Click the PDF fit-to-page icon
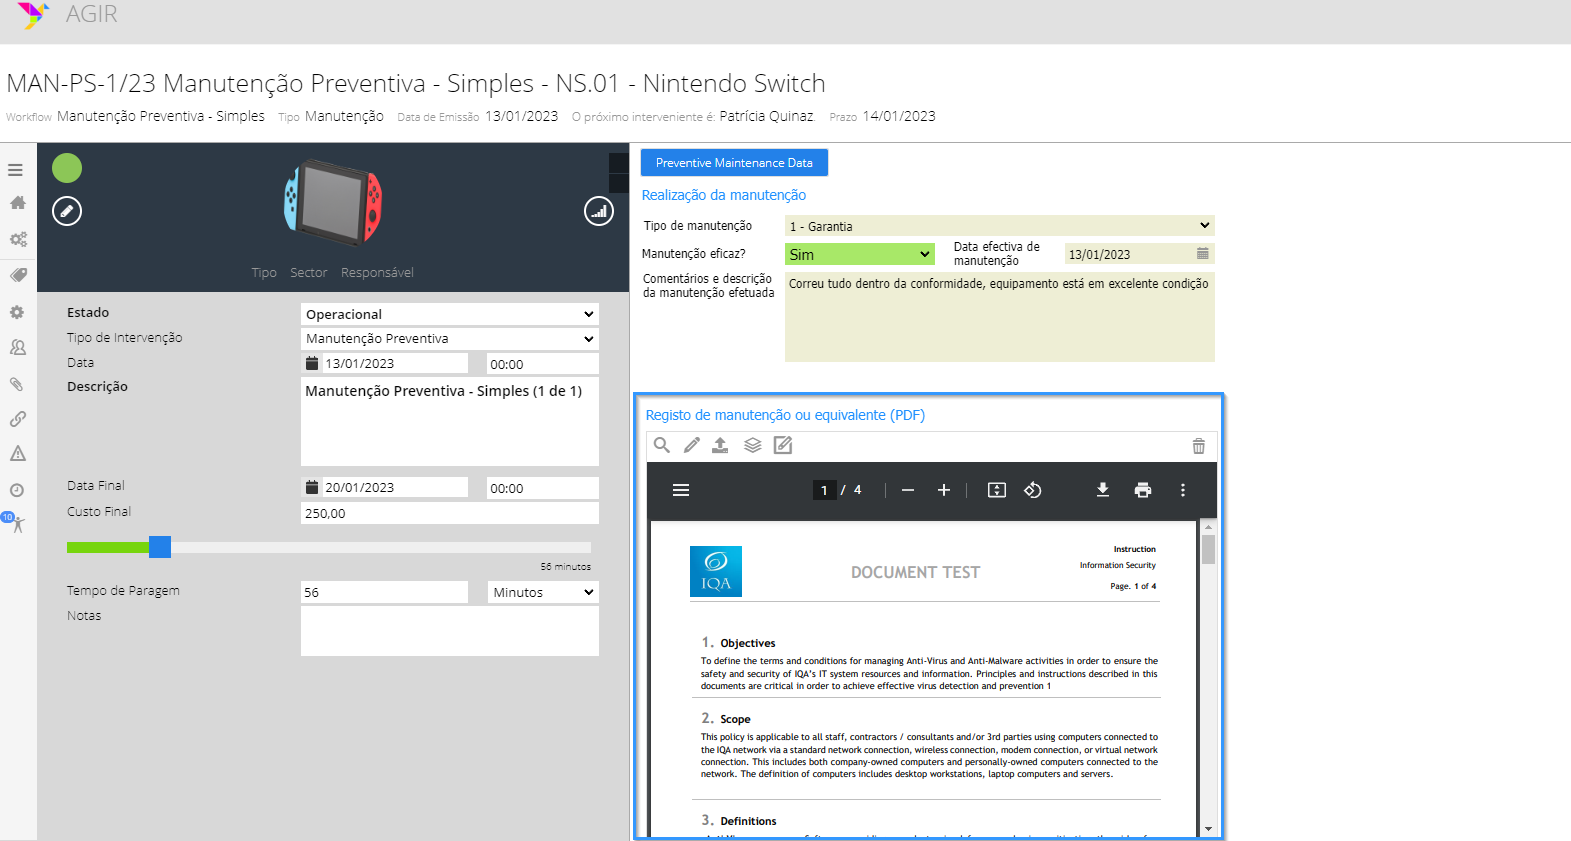This screenshot has height=841, width=1571. [x=997, y=490]
